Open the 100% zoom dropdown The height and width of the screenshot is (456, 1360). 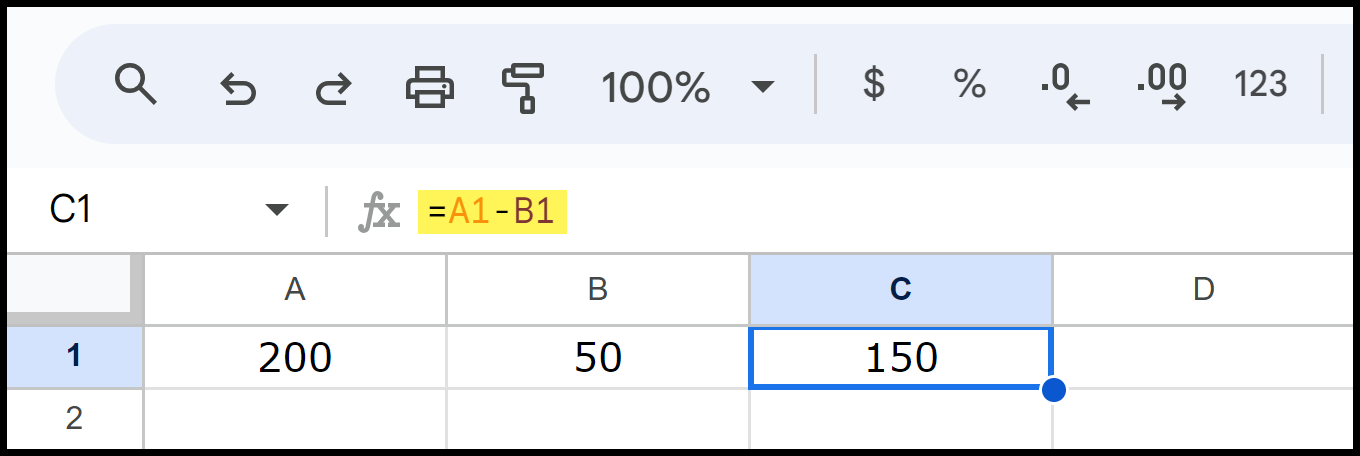click(x=688, y=87)
